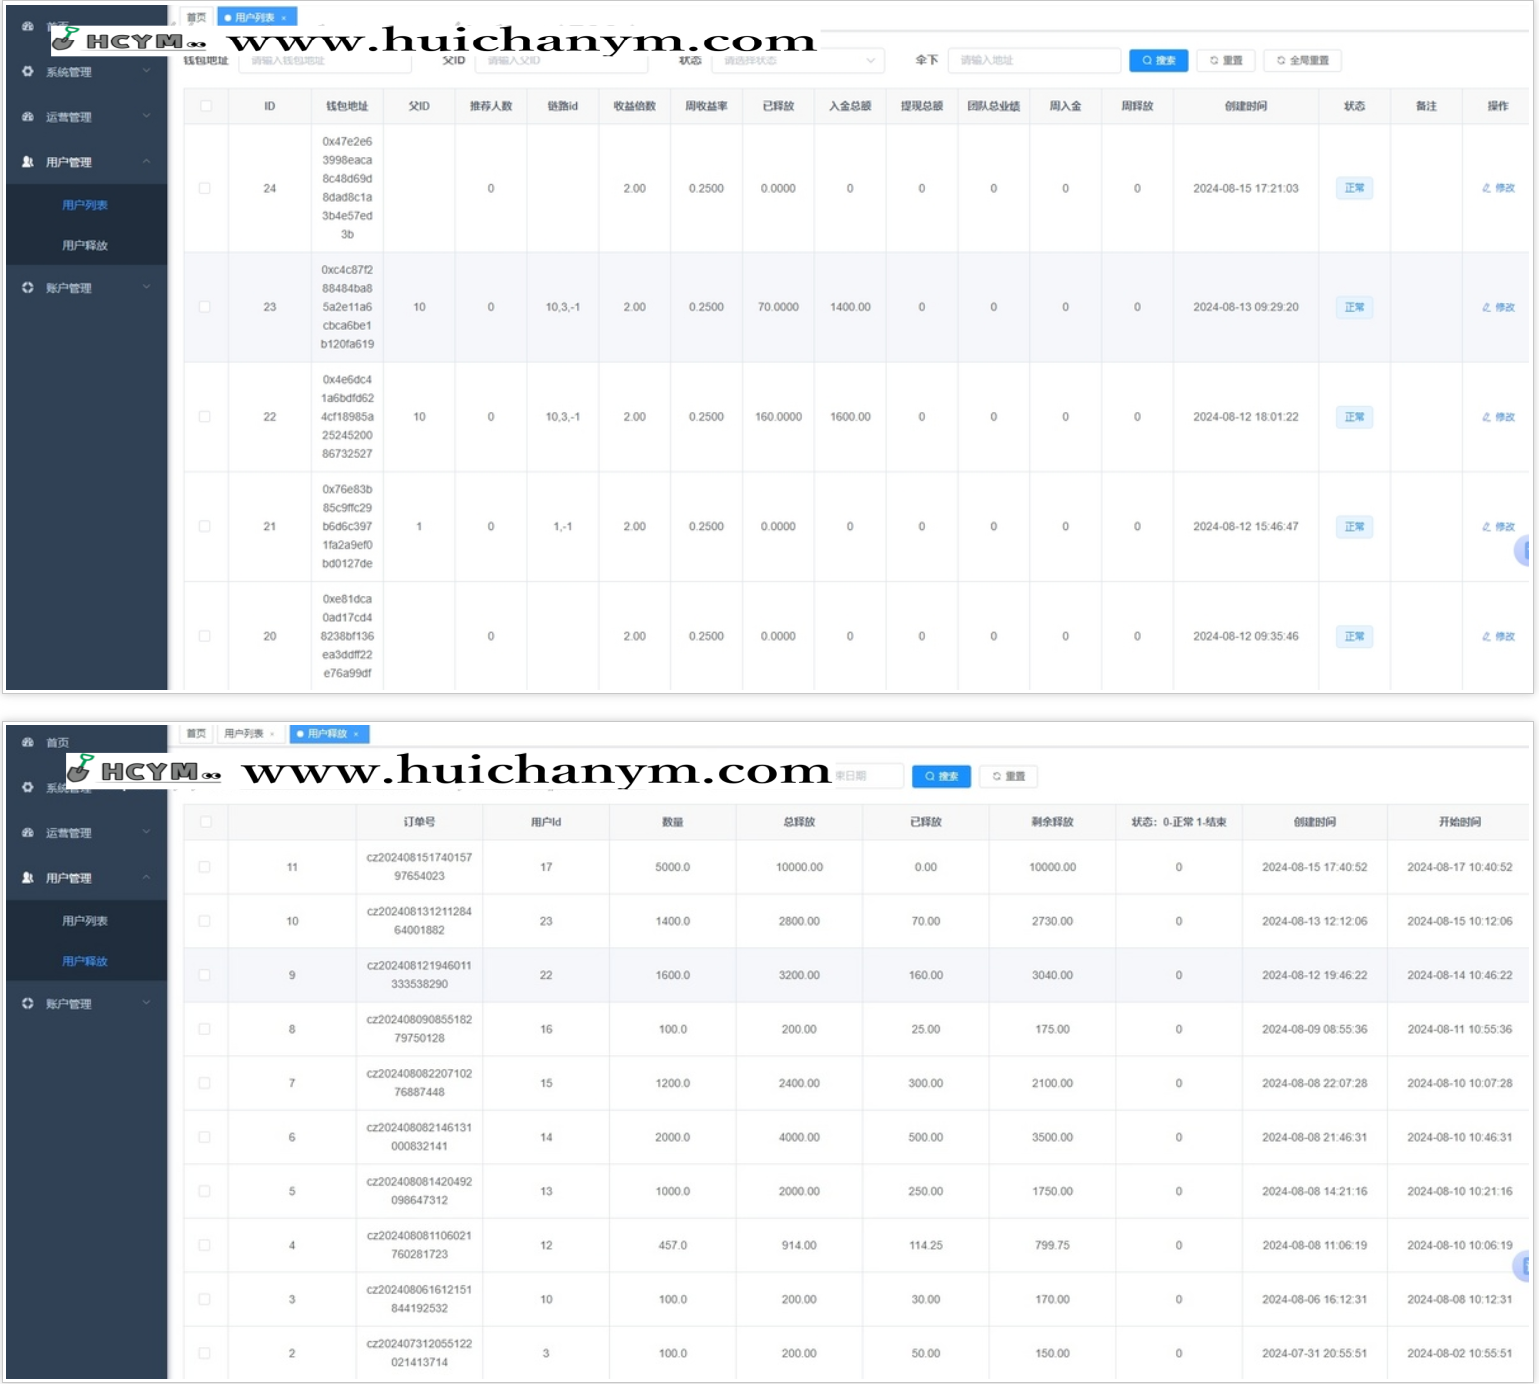Tick the select-all checkbox in the release table header
Image resolution: width=1539 pixels, height=1384 pixels.
click(x=206, y=822)
